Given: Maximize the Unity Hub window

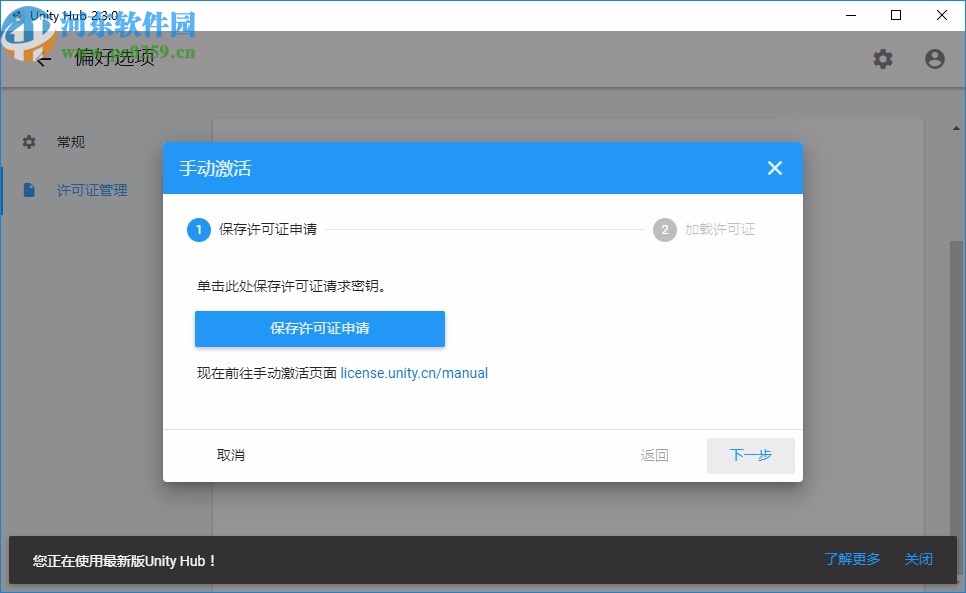Looking at the screenshot, I should [896, 15].
